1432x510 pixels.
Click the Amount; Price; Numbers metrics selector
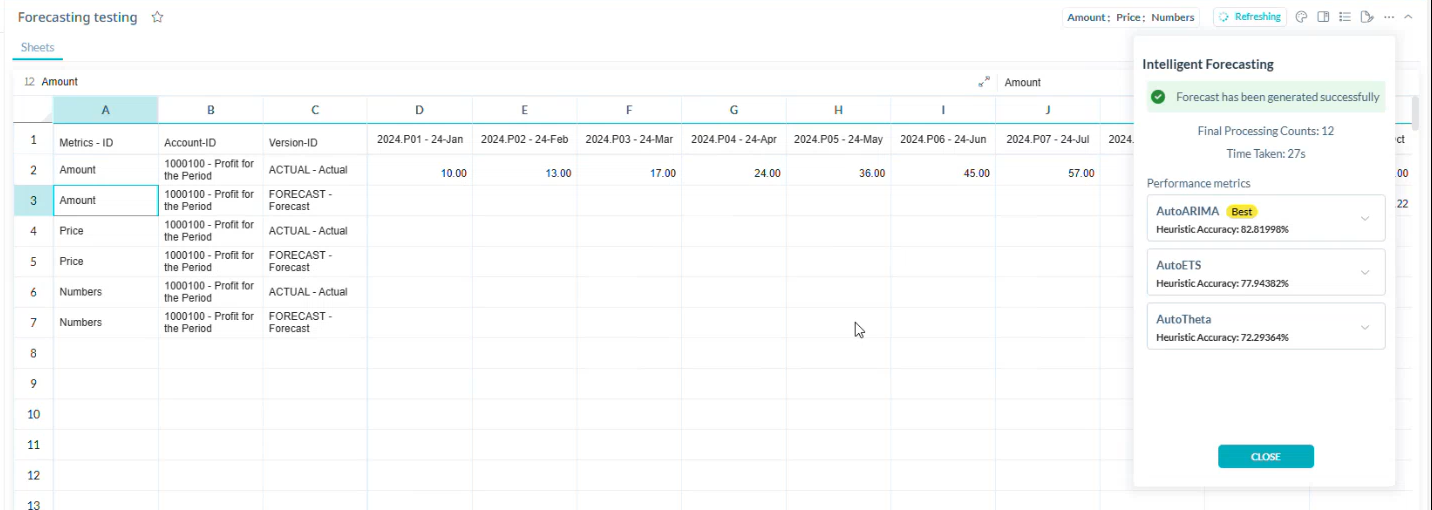click(x=1131, y=17)
